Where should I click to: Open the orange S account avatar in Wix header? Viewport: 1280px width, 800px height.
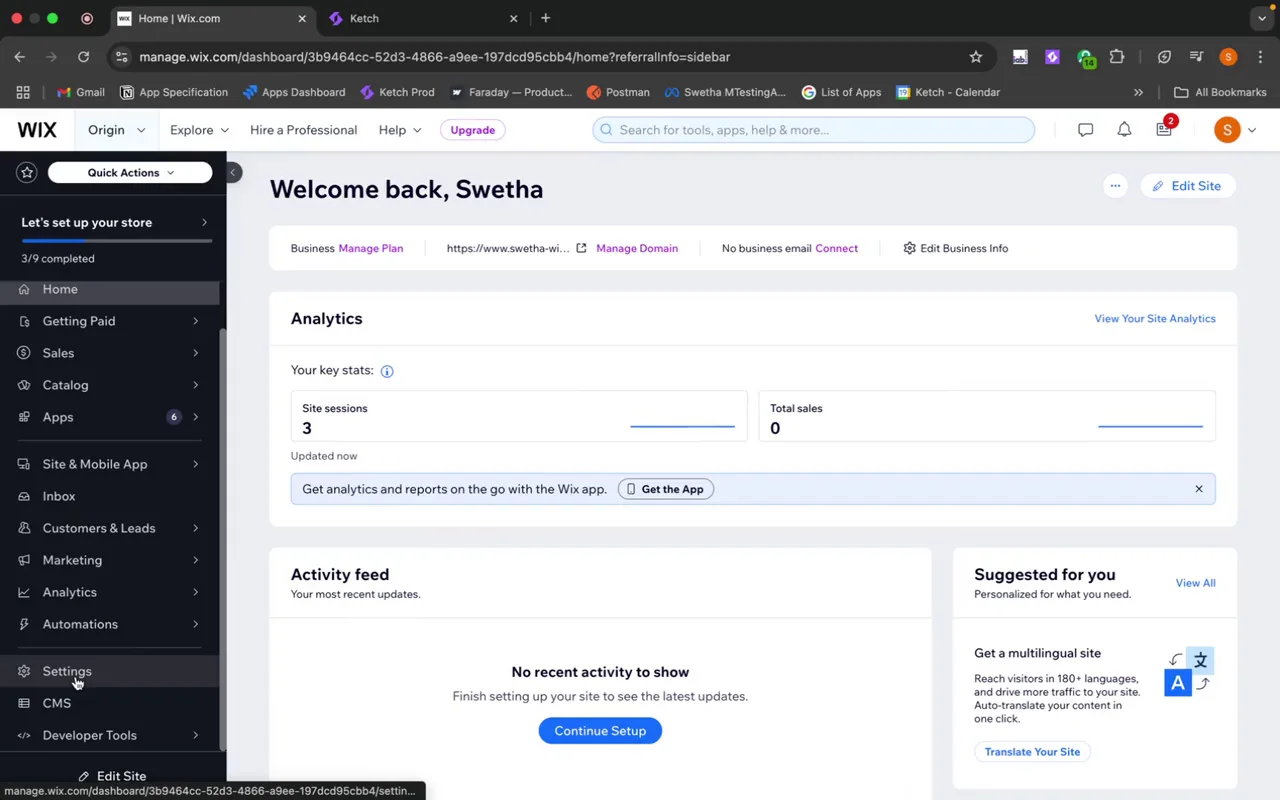[x=1227, y=130]
